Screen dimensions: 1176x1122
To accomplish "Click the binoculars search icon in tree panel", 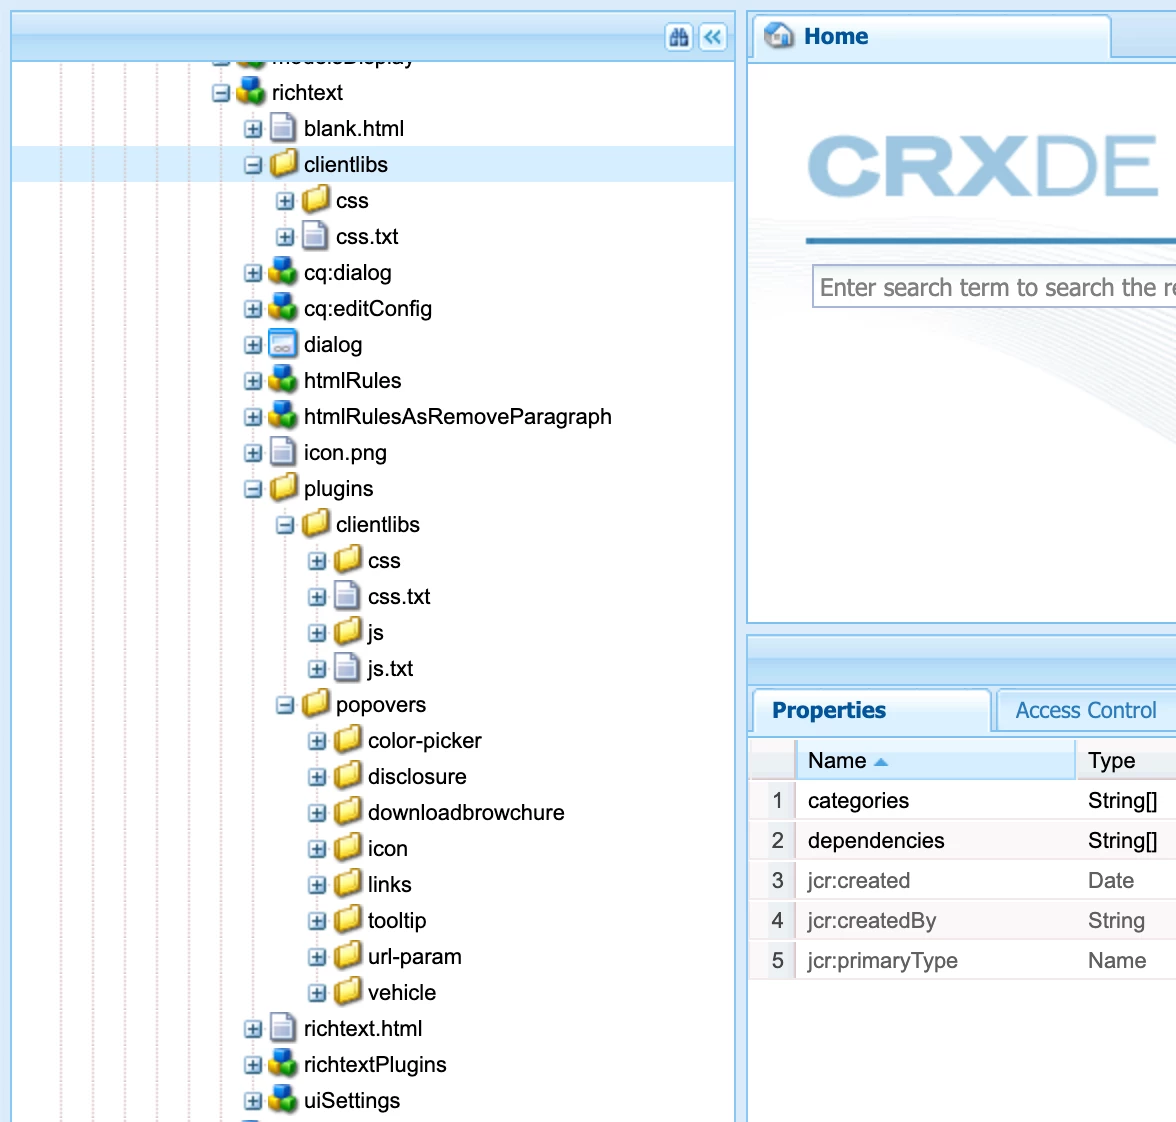I will (x=679, y=37).
